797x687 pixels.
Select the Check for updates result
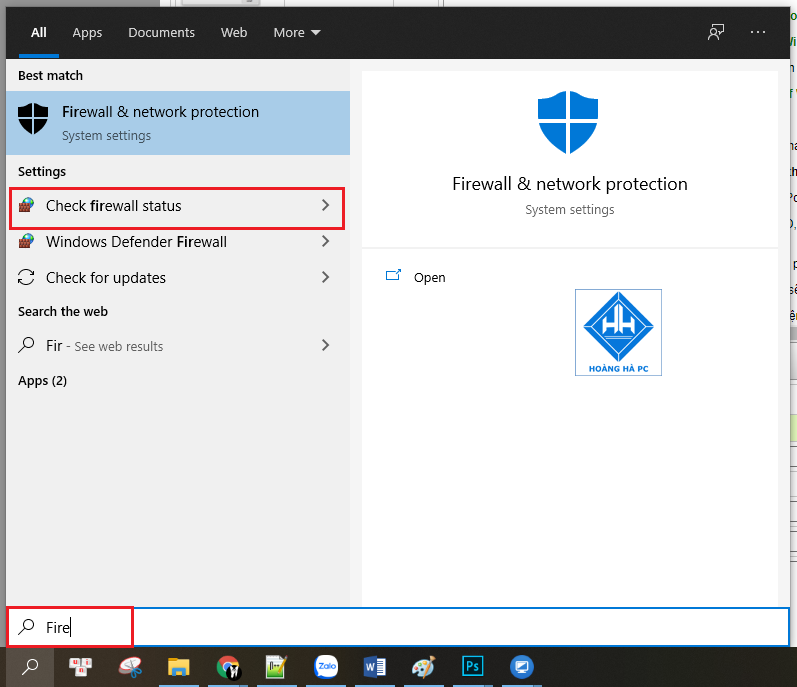177,277
